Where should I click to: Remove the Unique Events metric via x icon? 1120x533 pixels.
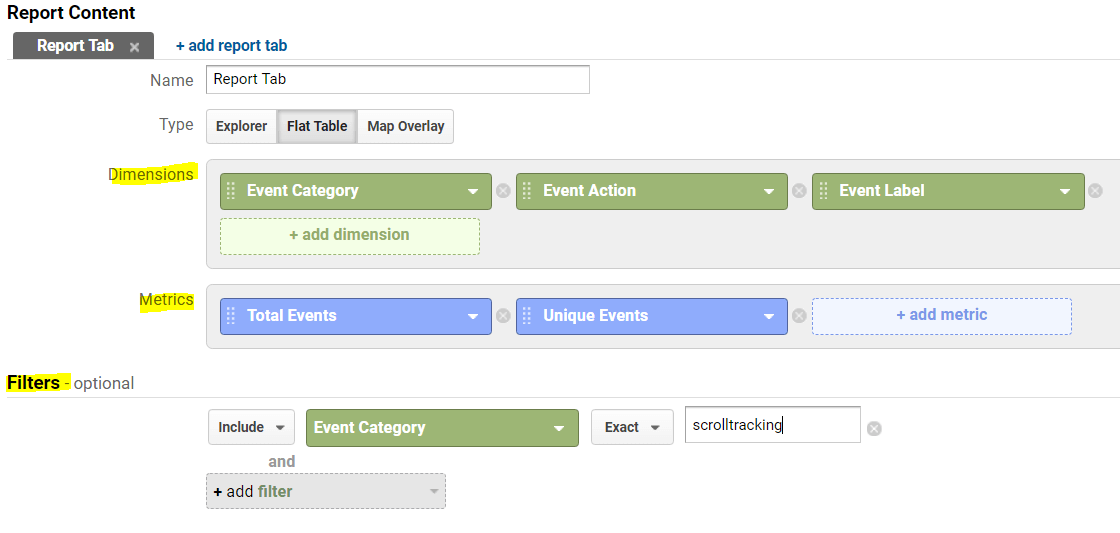click(x=799, y=316)
